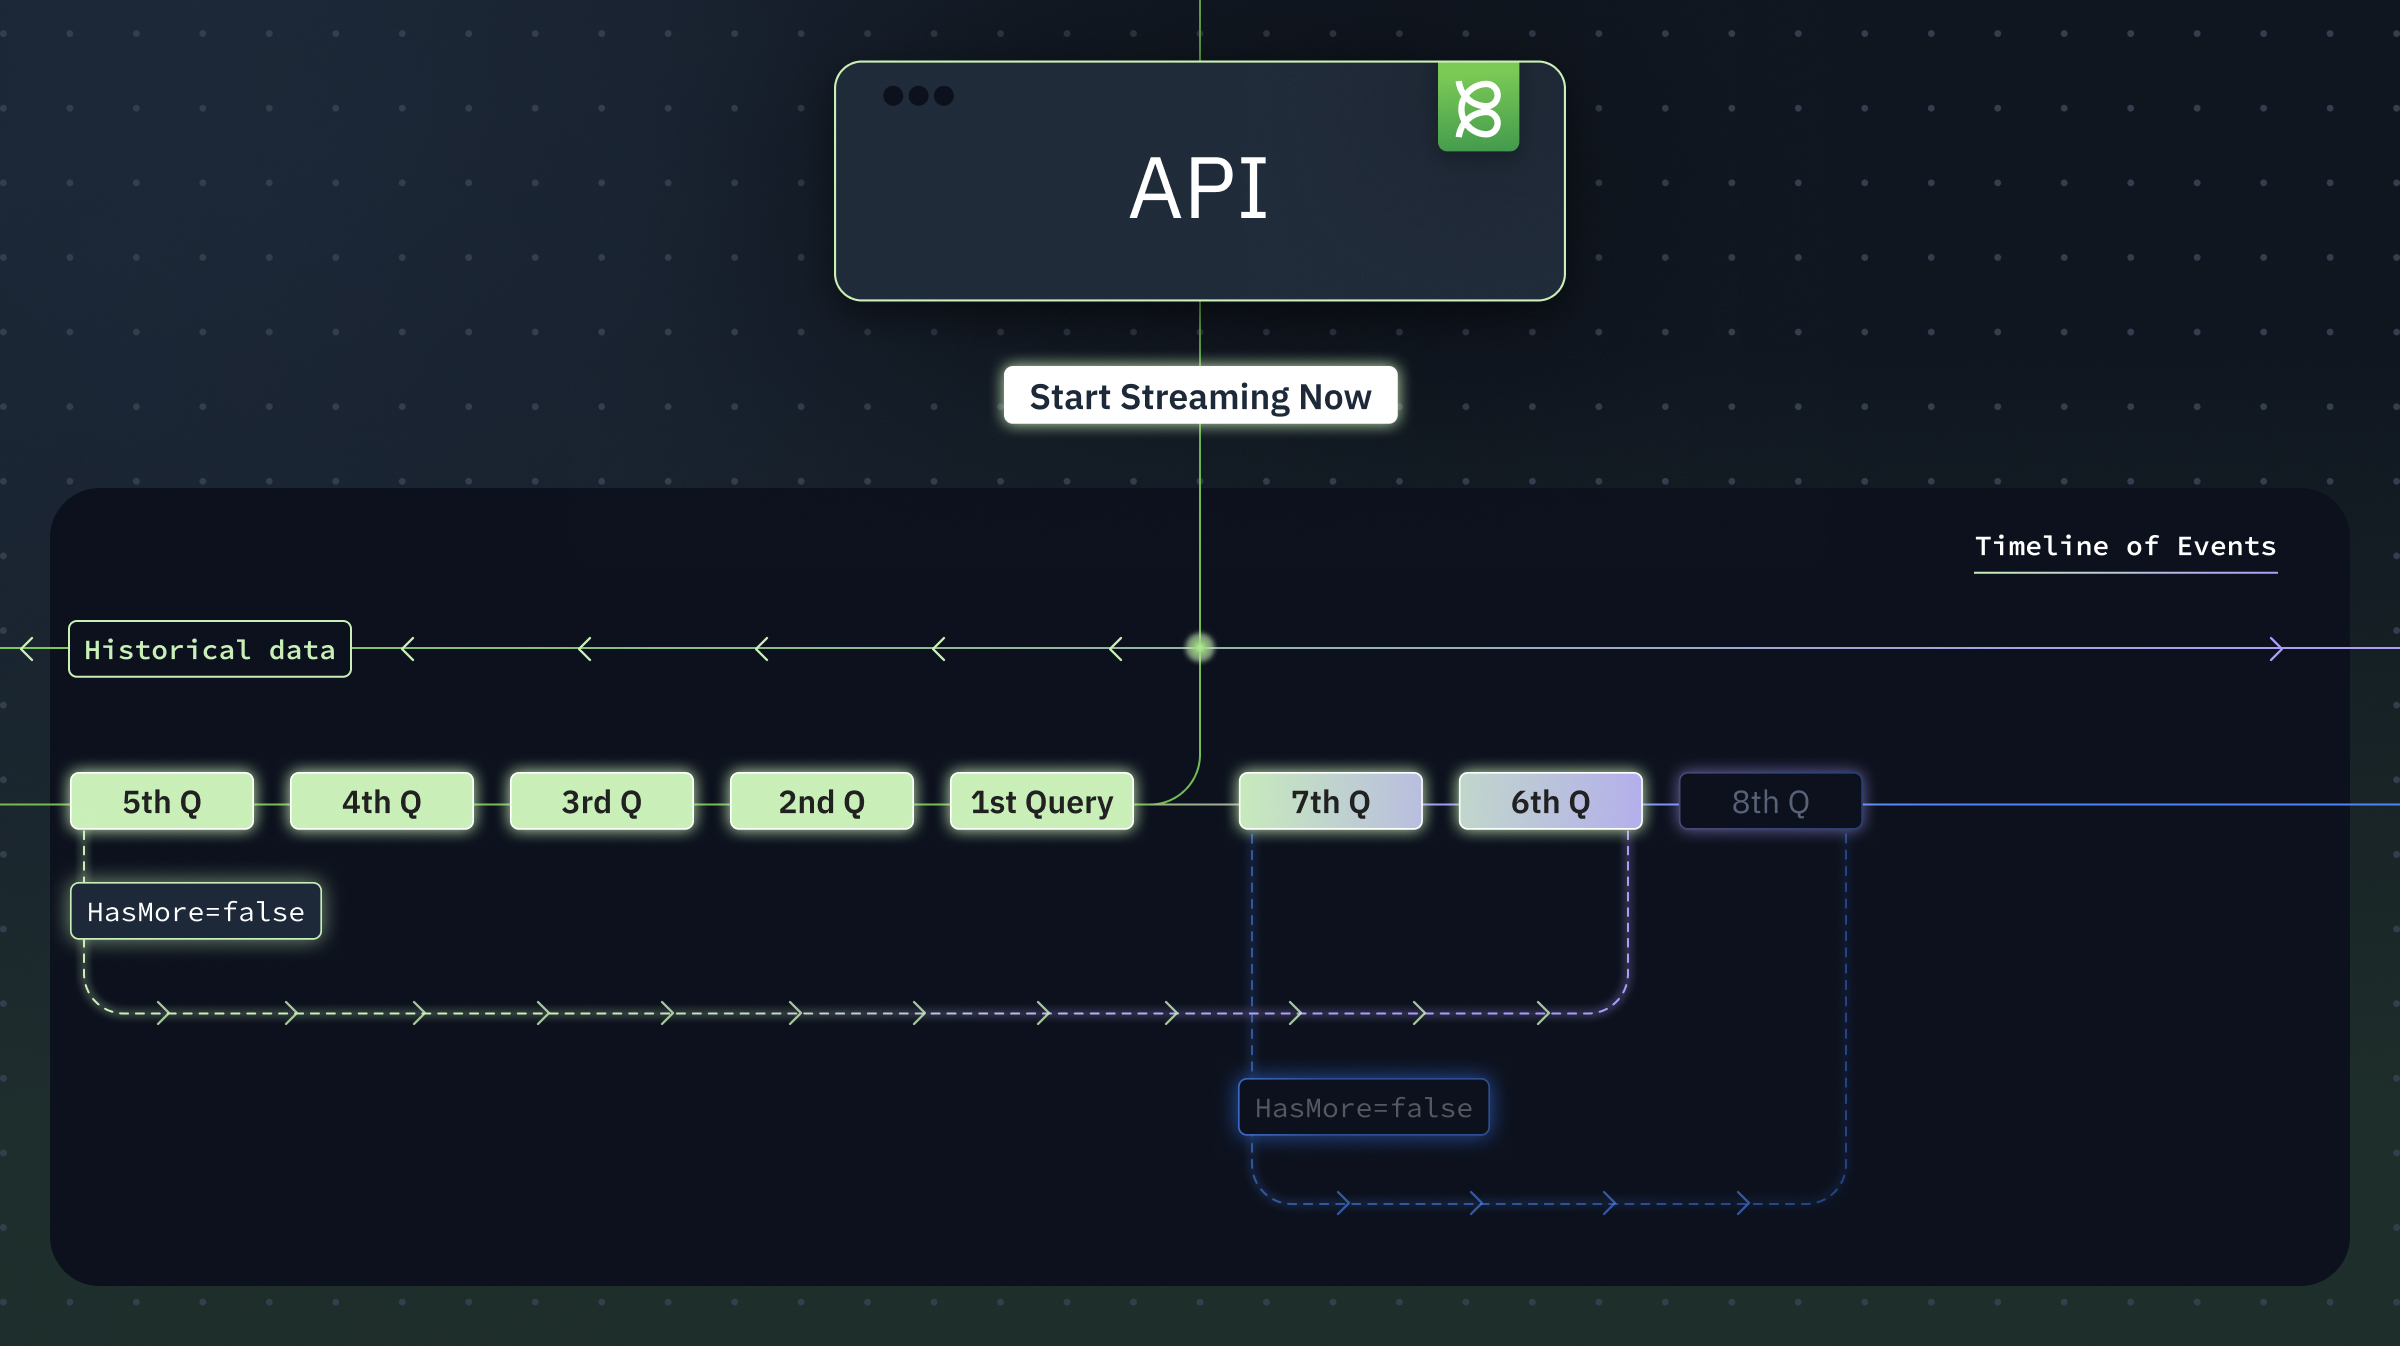Click the API window title text

pos(1199,189)
